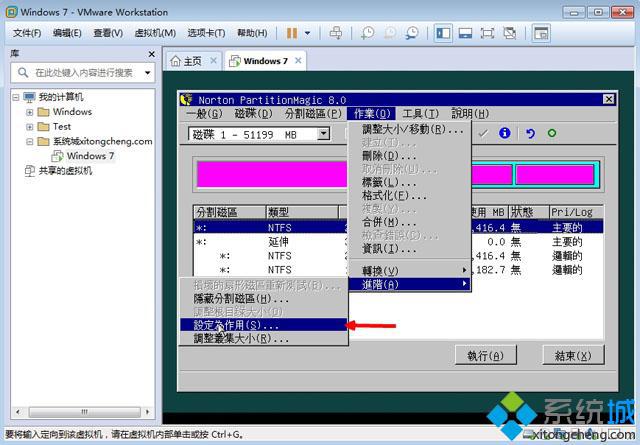Image resolution: width=640 pixels, height=445 pixels.
Task: Open the power options arrow beside pause
Action: (x=307, y=33)
